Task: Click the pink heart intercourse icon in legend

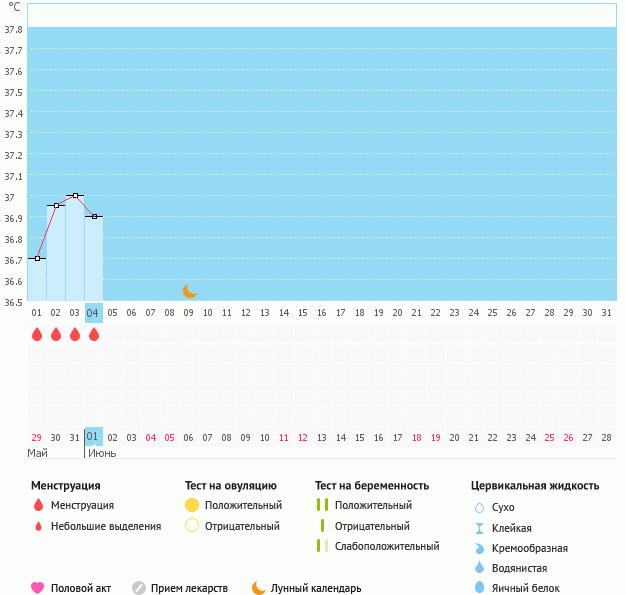Action: pos(38,588)
